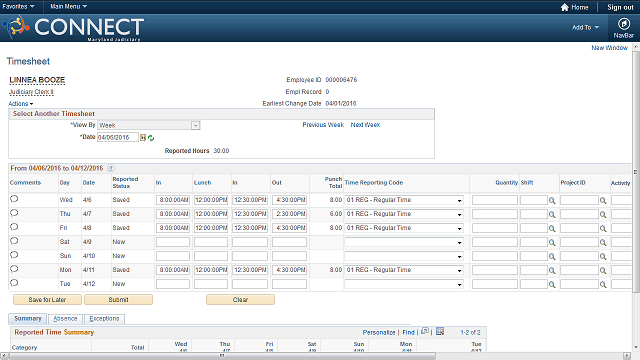Click Fri 4/8 second In time field
Image resolution: width=640 pixels, height=360 pixels.
pyautogui.click(x=250, y=228)
